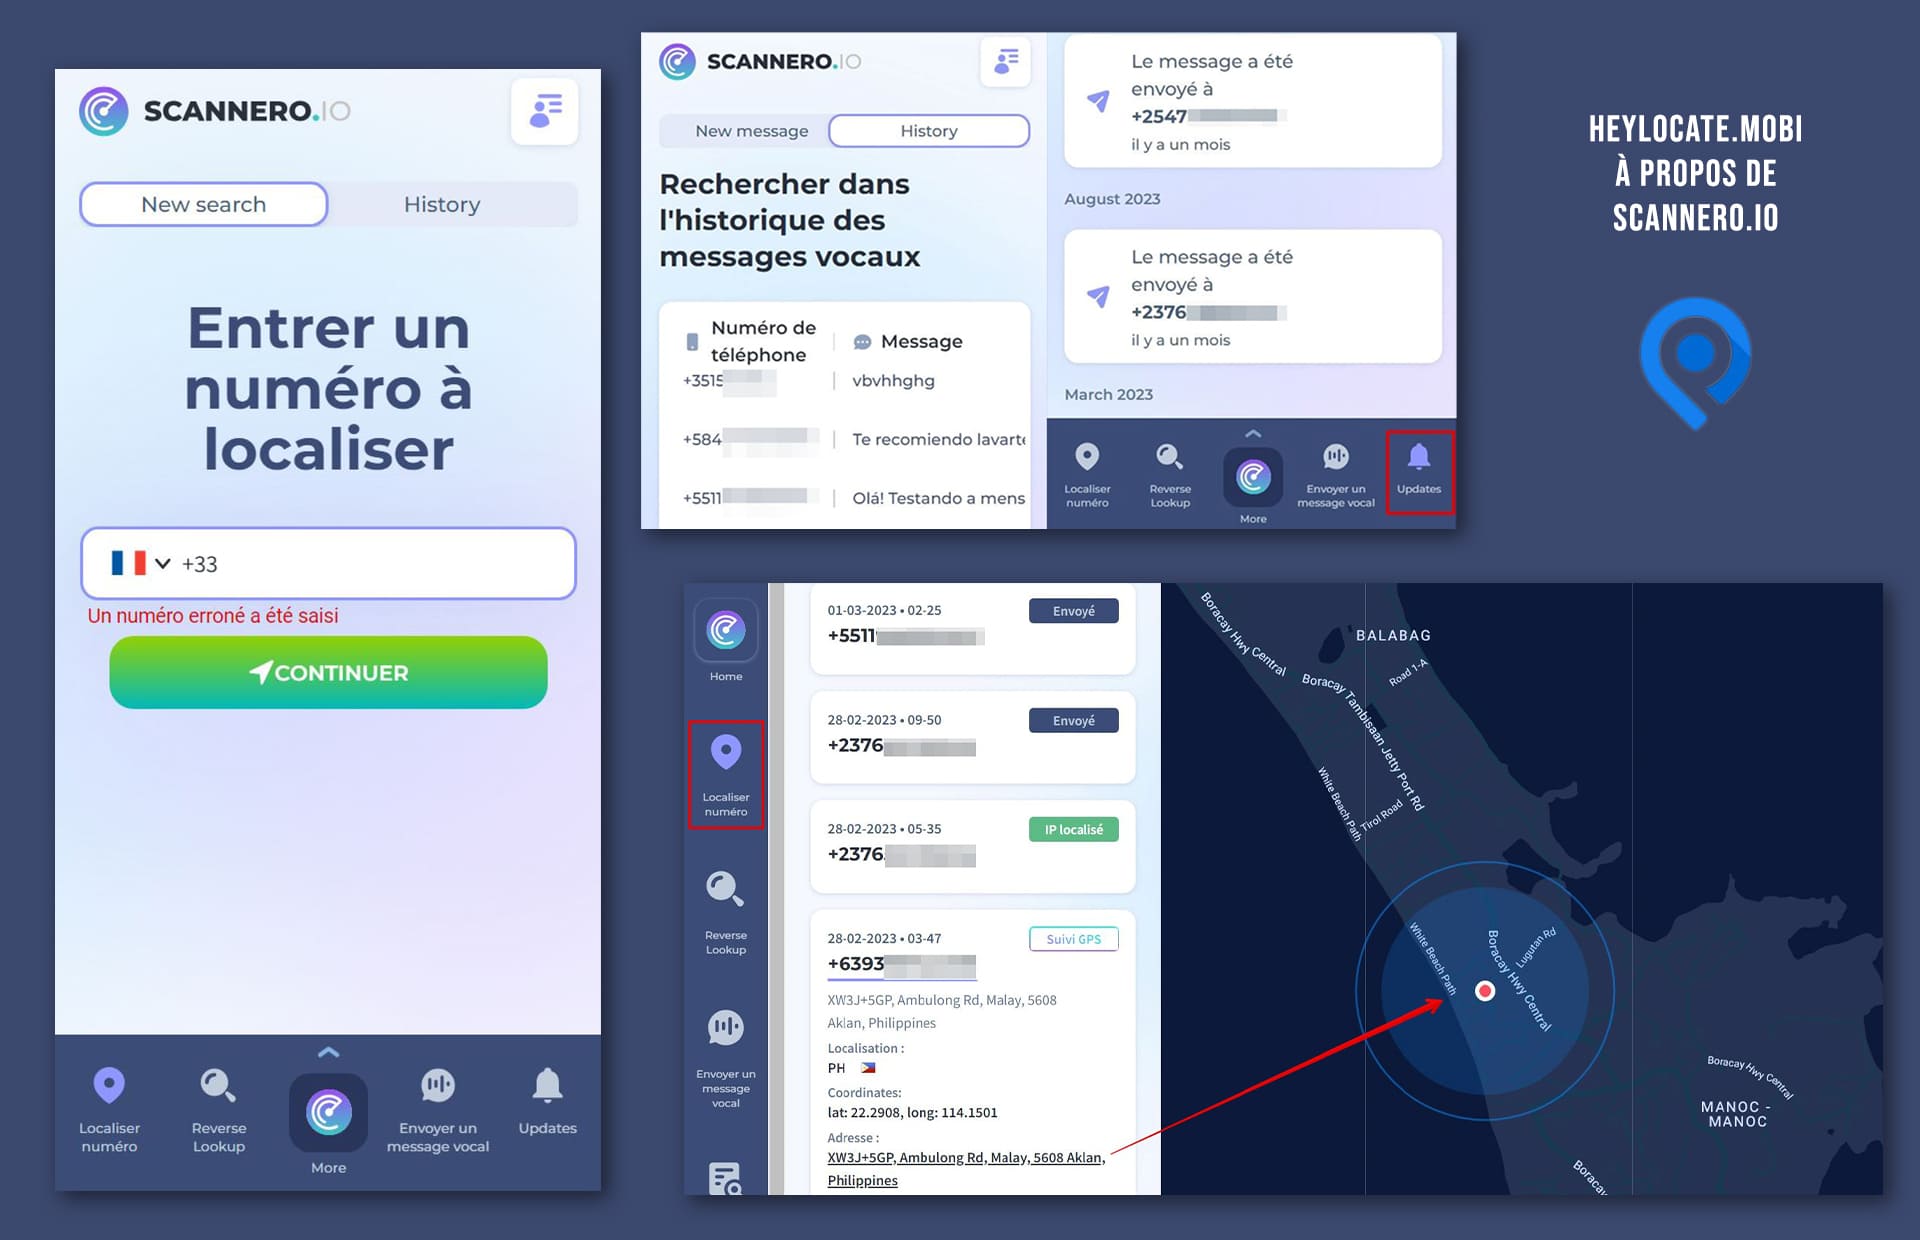Open the French flag country code dropdown
Image resolution: width=1920 pixels, height=1240 pixels.
pyautogui.click(x=140, y=563)
